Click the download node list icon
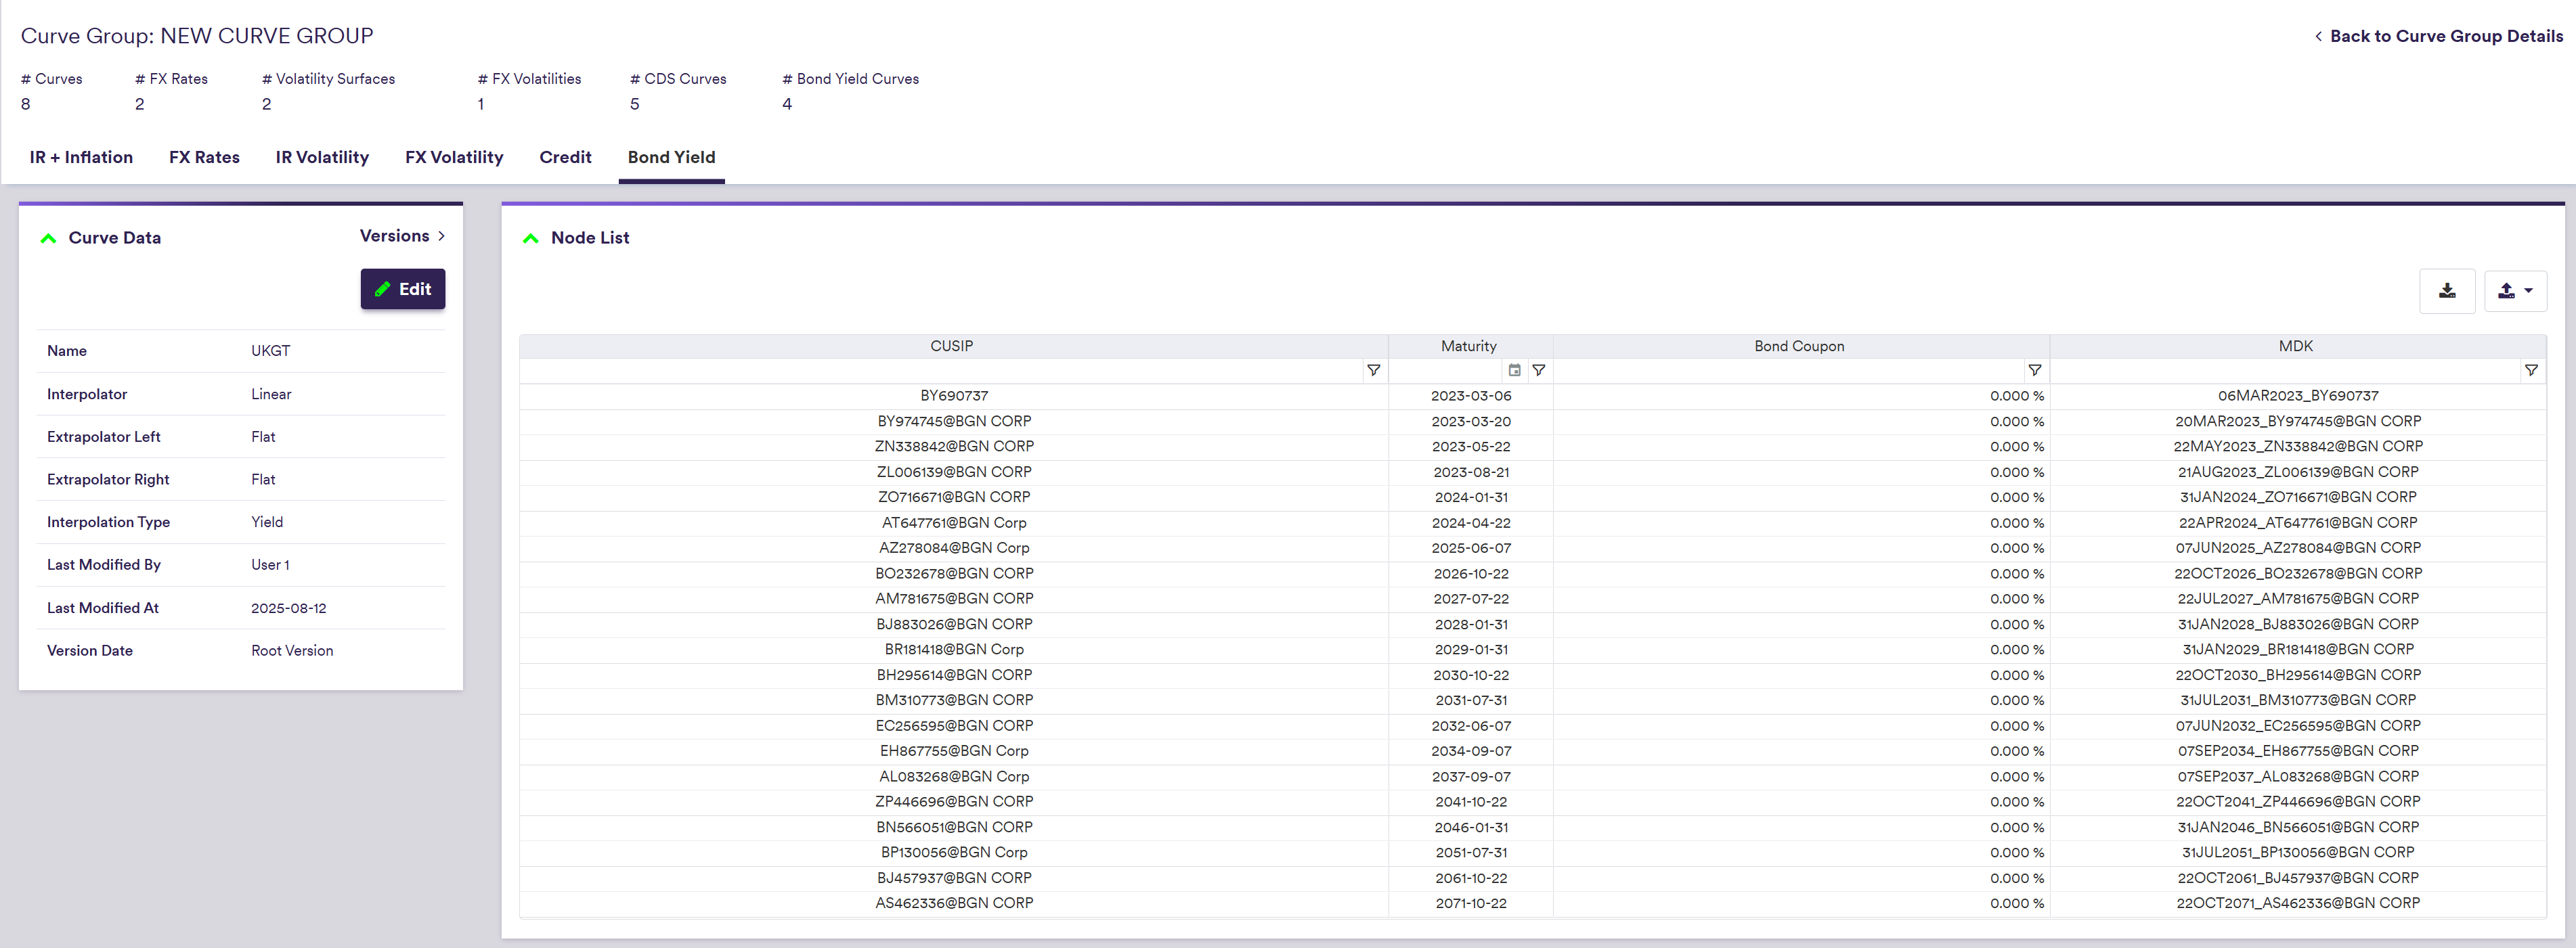The width and height of the screenshot is (2576, 948). pos(2446,291)
